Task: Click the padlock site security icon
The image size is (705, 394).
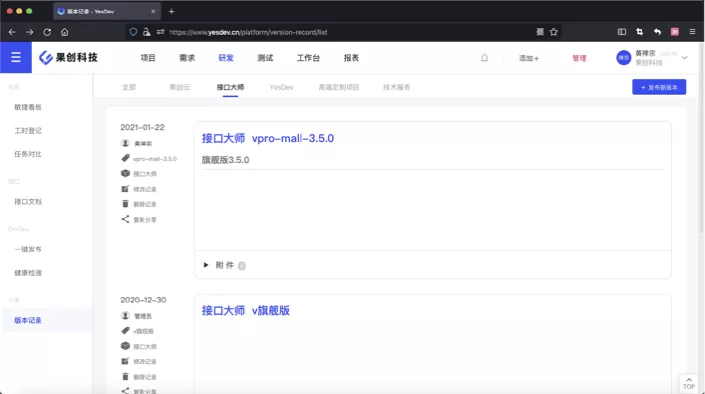Action: pyautogui.click(x=147, y=32)
